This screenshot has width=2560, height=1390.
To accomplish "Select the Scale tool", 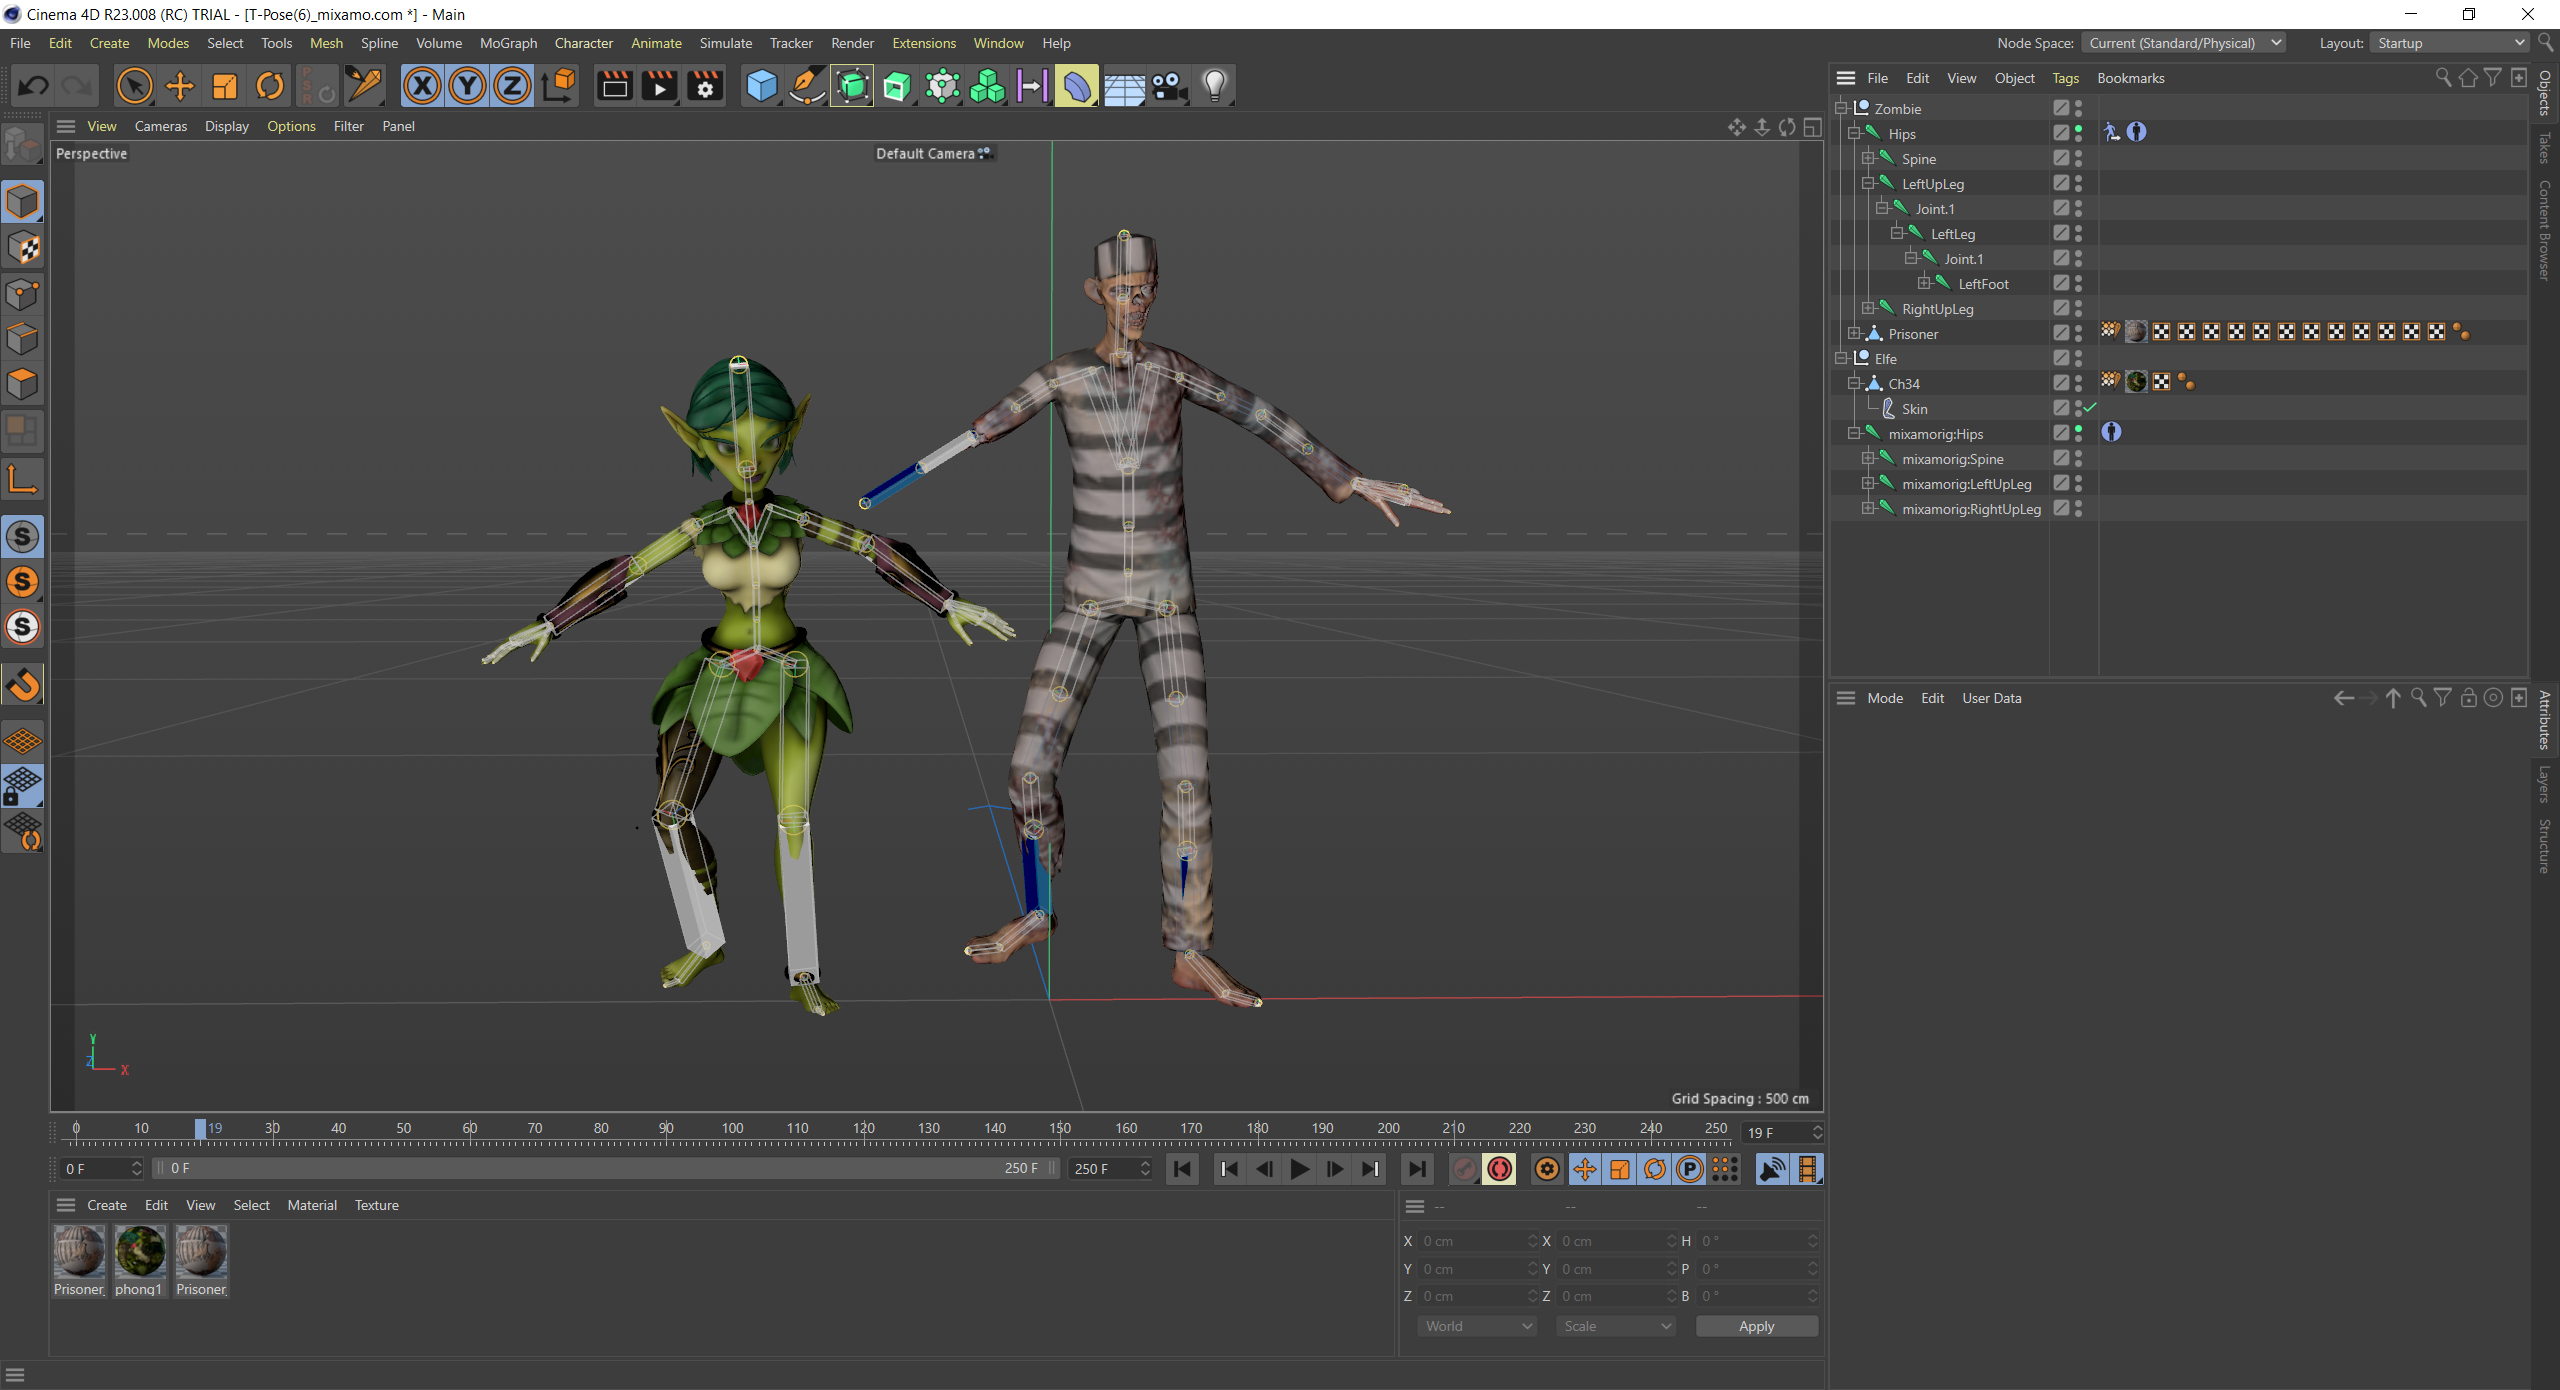I will pyautogui.click(x=225, y=86).
